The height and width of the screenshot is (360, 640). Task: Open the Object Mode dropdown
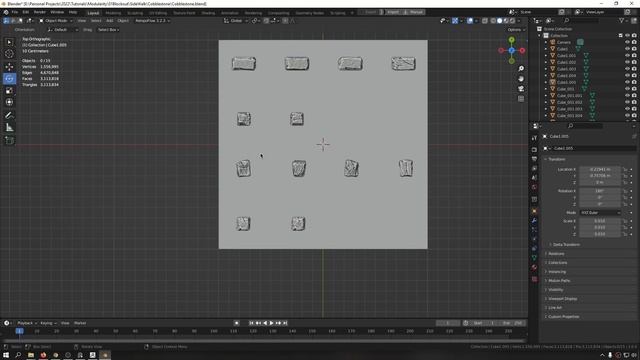(56, 20)
